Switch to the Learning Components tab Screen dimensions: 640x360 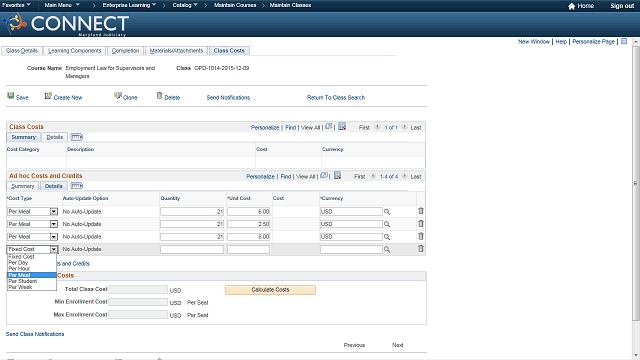pos(74,51)
